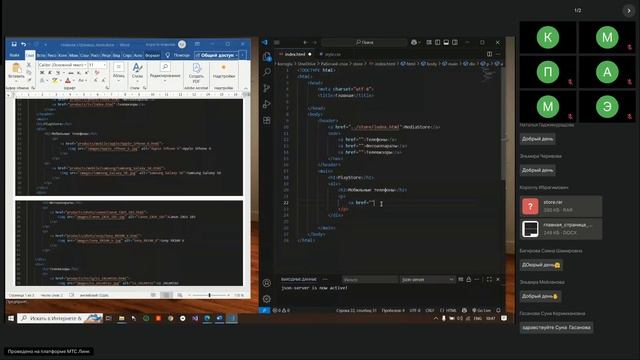Open the File (Файл) tab in Word
The height and width of the screenshot is (360, 640).
pyautogui.click(x=15, y=55)
